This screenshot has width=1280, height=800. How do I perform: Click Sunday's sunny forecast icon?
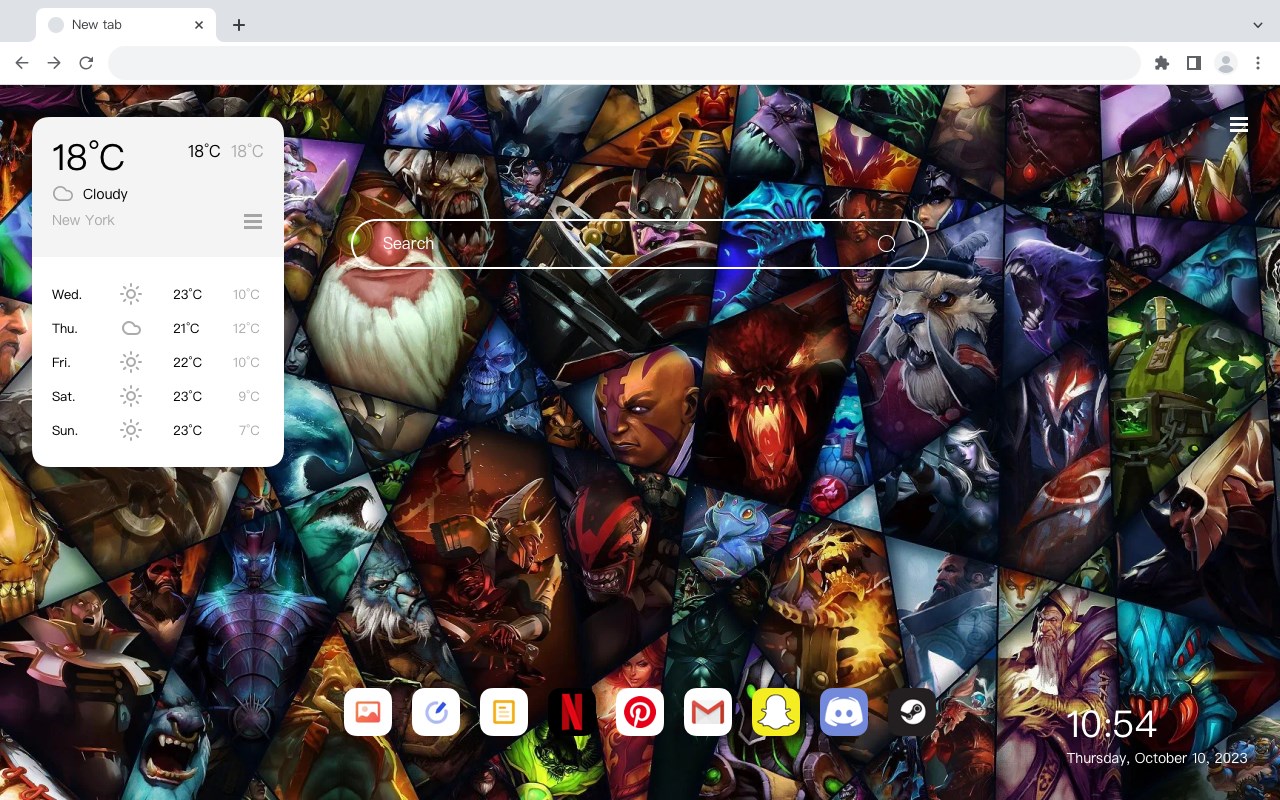coord(131,430)
